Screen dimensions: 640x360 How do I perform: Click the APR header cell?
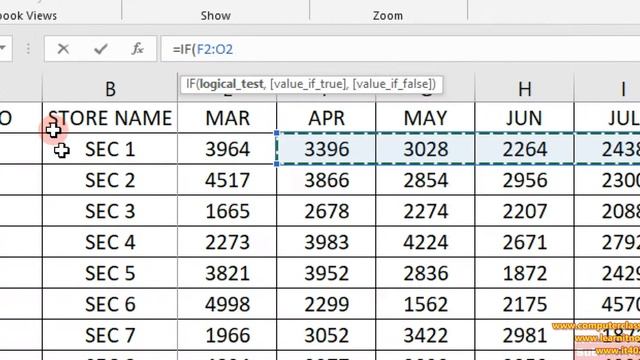pyautogui.click(x=327, y=118)
